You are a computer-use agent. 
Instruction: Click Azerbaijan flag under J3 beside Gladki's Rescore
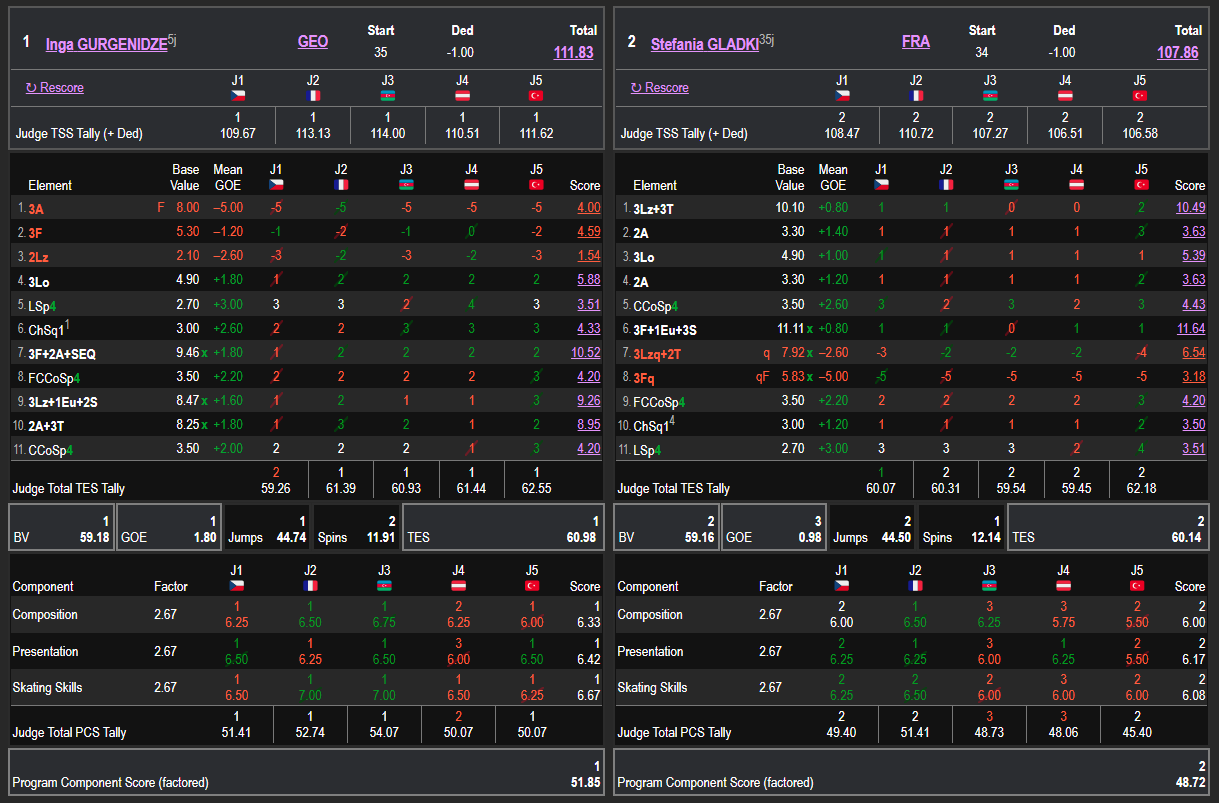click(990, 96)
